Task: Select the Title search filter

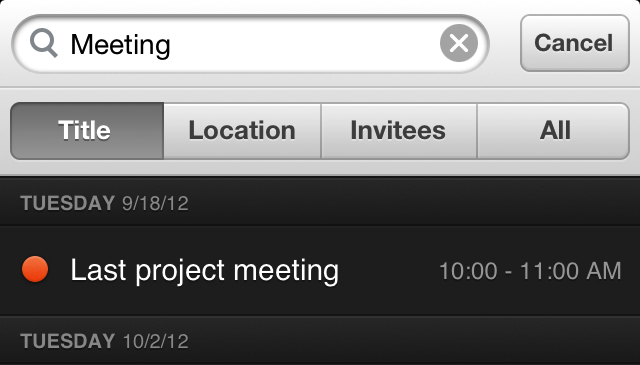Action: tap(87, 131)
